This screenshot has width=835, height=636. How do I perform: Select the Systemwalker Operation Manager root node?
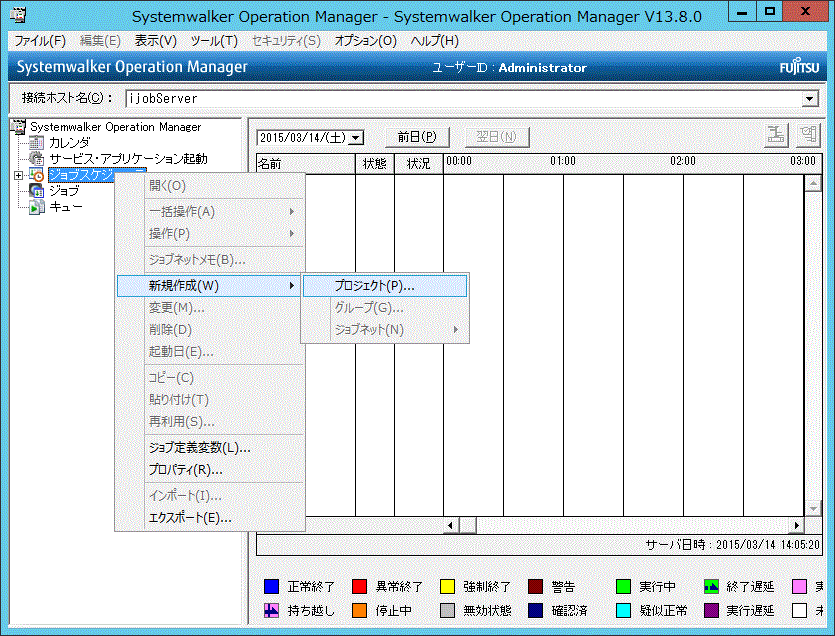point(116,127)
